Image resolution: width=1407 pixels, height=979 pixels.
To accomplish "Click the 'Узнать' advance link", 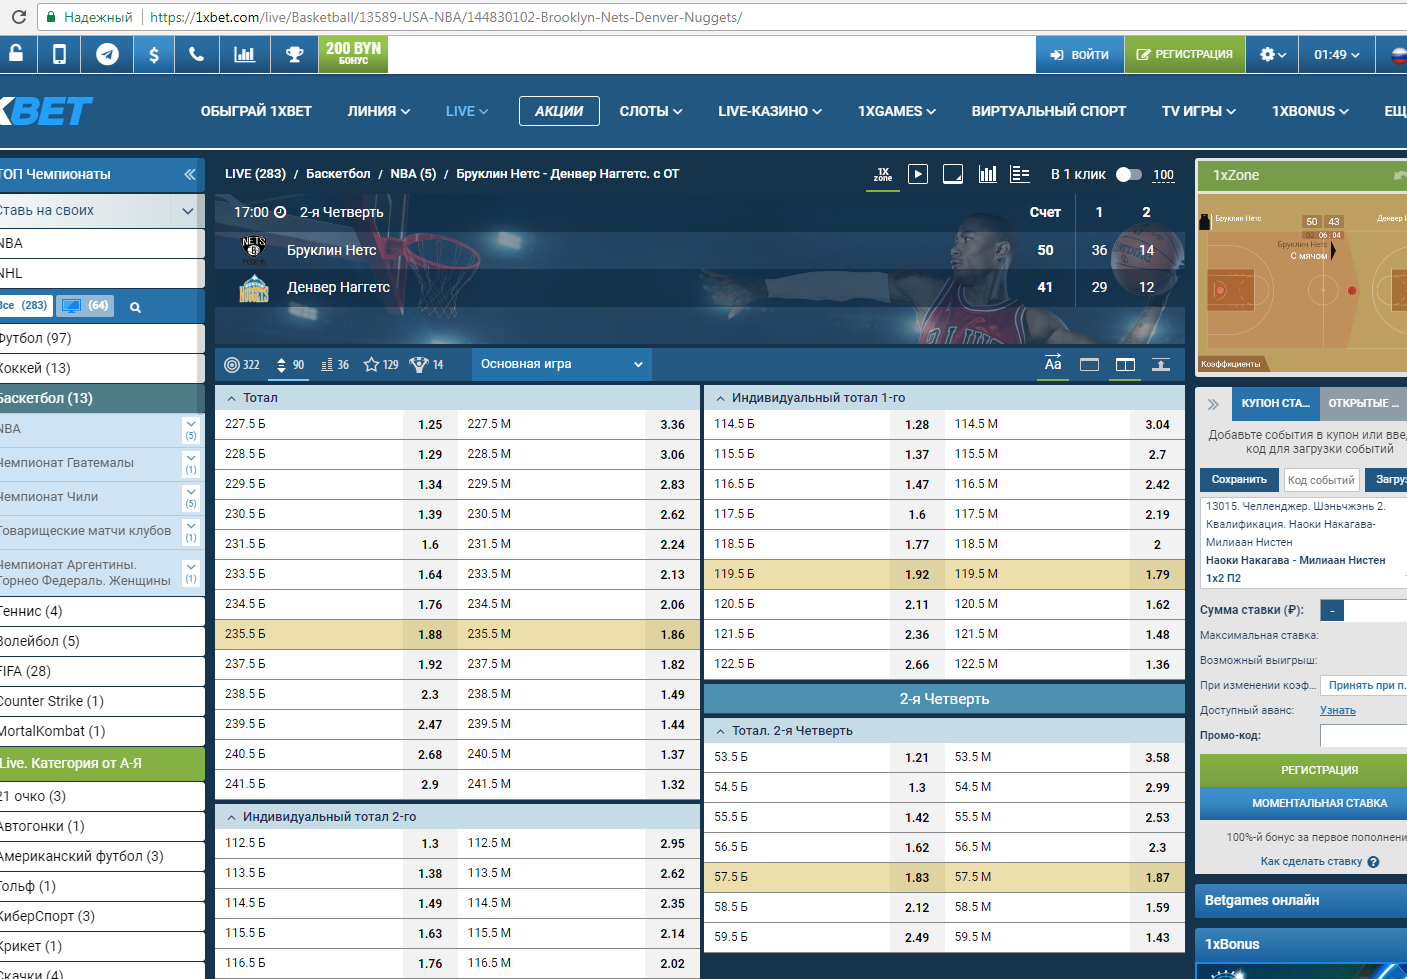I will click(x=1337, y=710).
